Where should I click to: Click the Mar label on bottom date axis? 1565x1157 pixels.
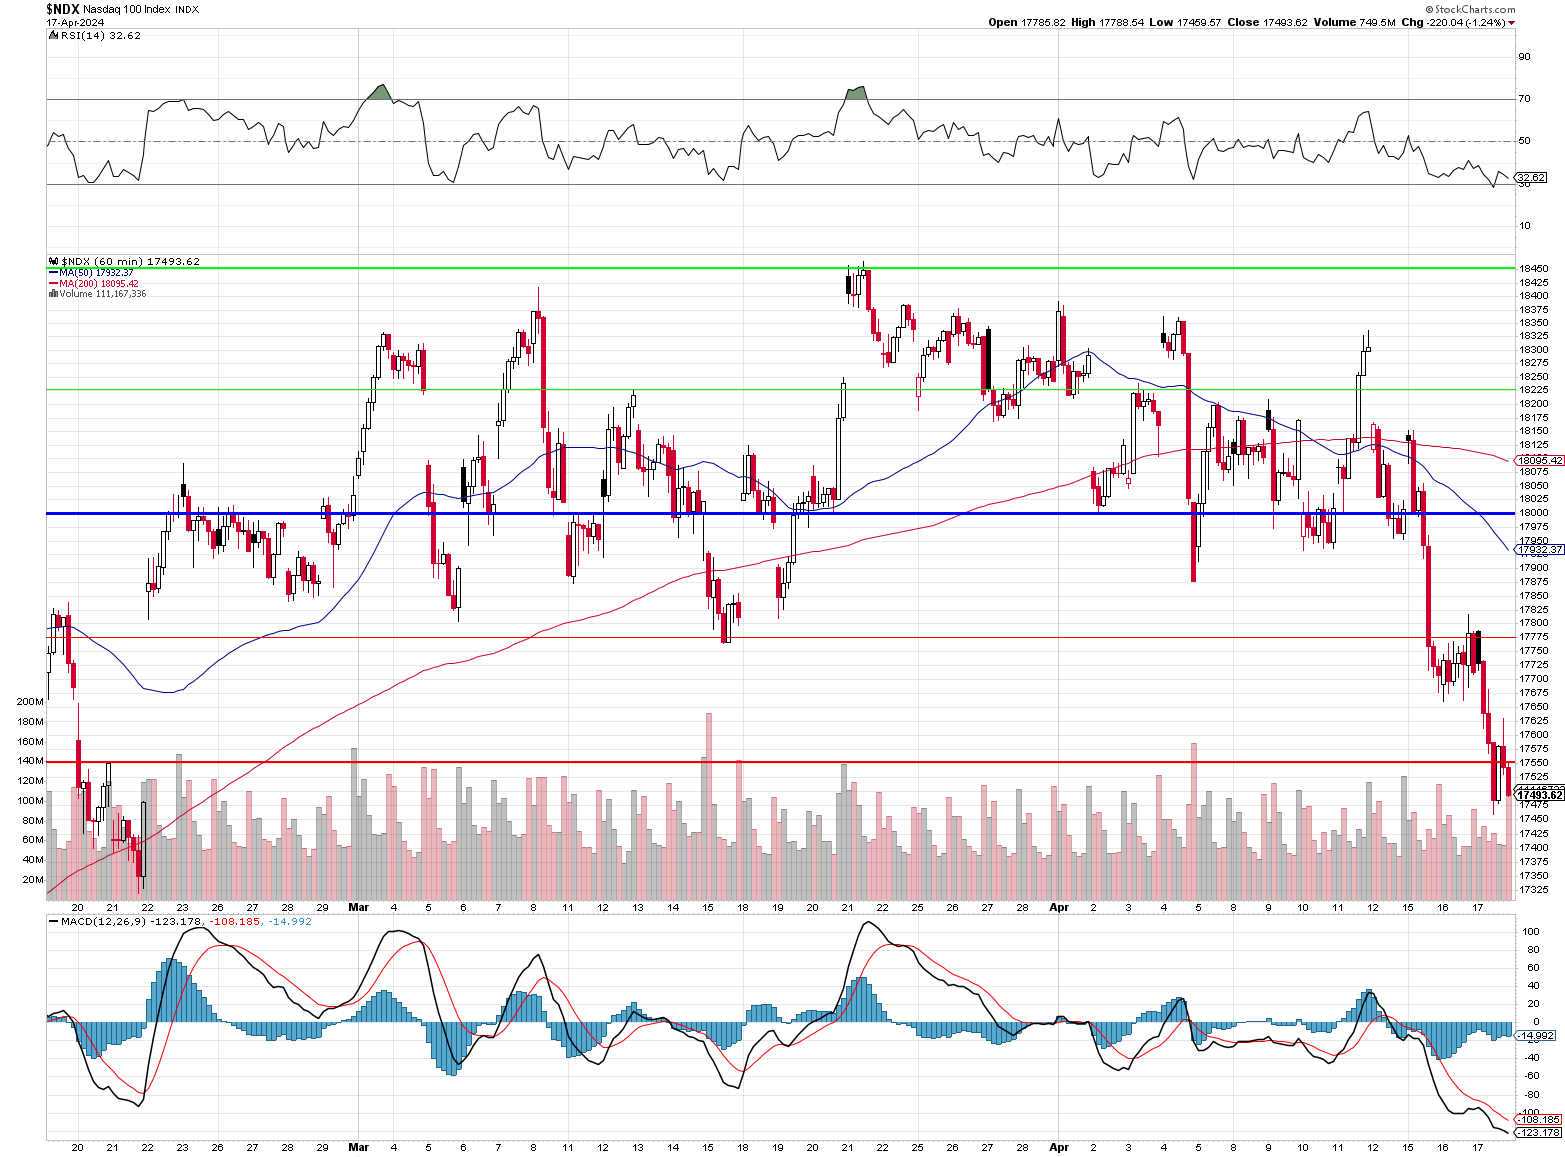(358, 1147)
